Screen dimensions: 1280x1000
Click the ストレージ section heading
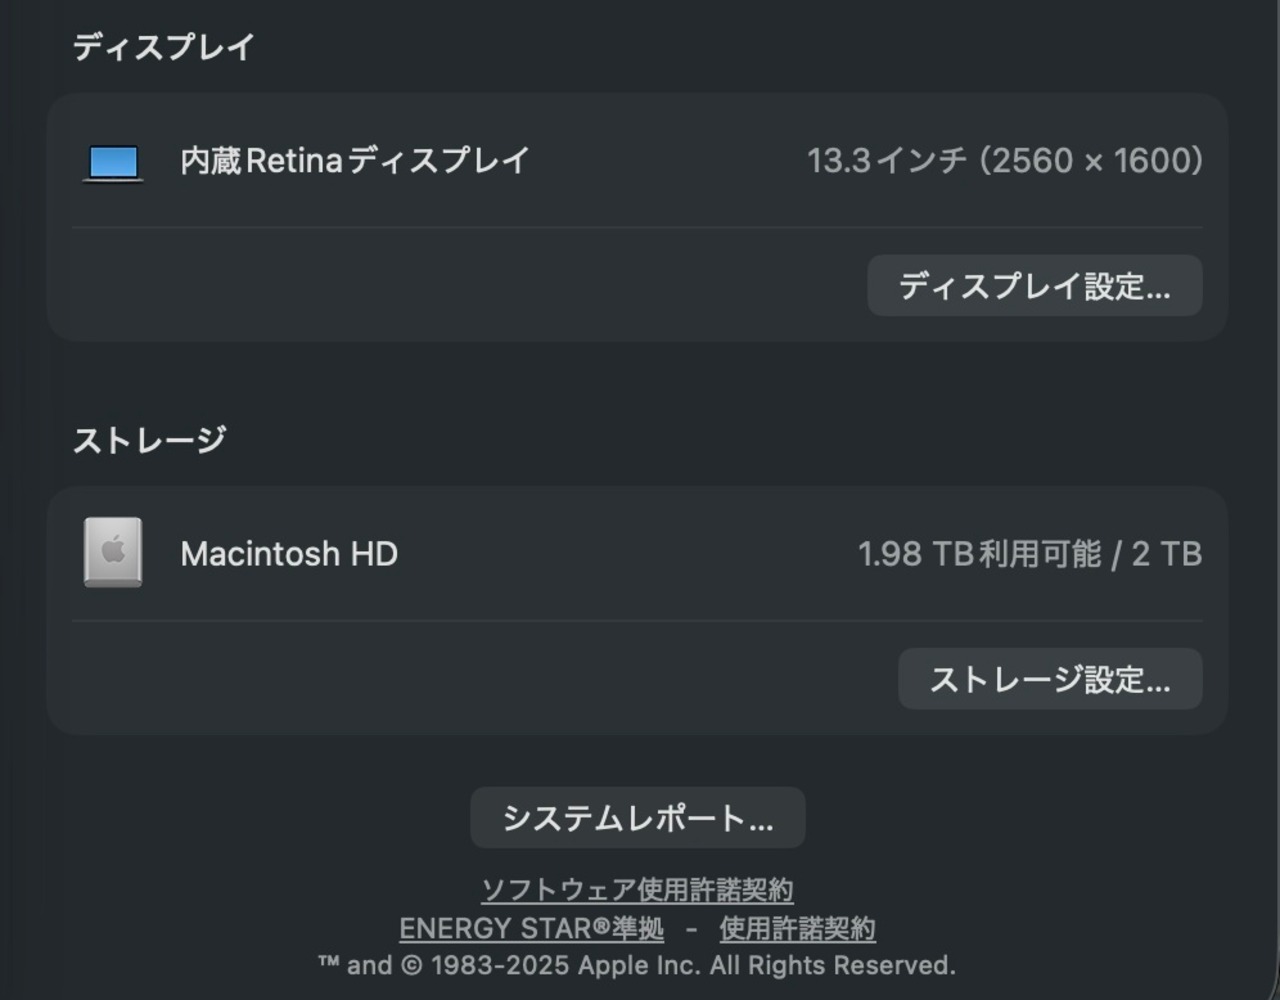[x=149, y=440]
